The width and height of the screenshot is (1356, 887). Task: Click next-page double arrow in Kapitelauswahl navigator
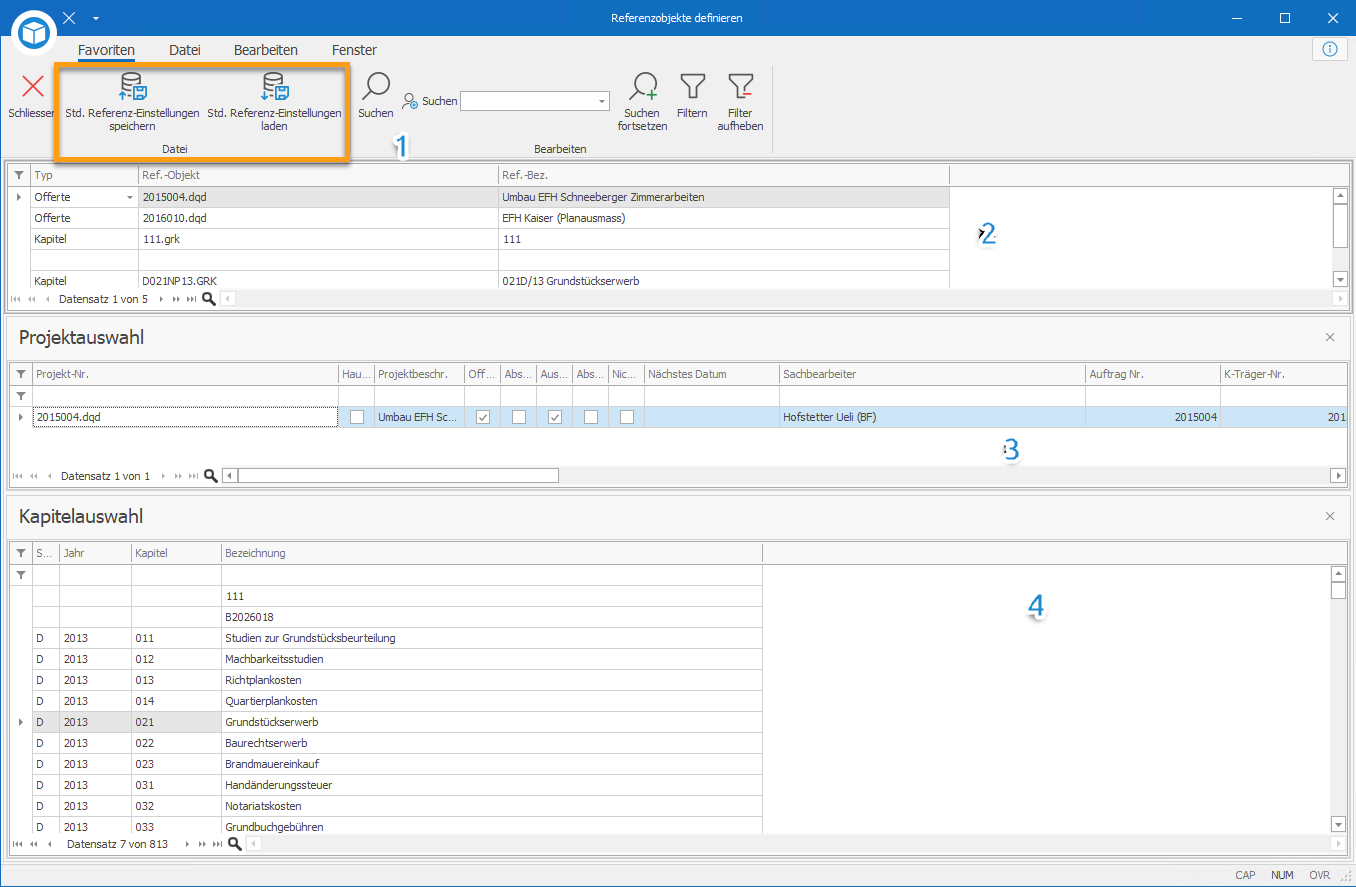click(x=204, y=845)
